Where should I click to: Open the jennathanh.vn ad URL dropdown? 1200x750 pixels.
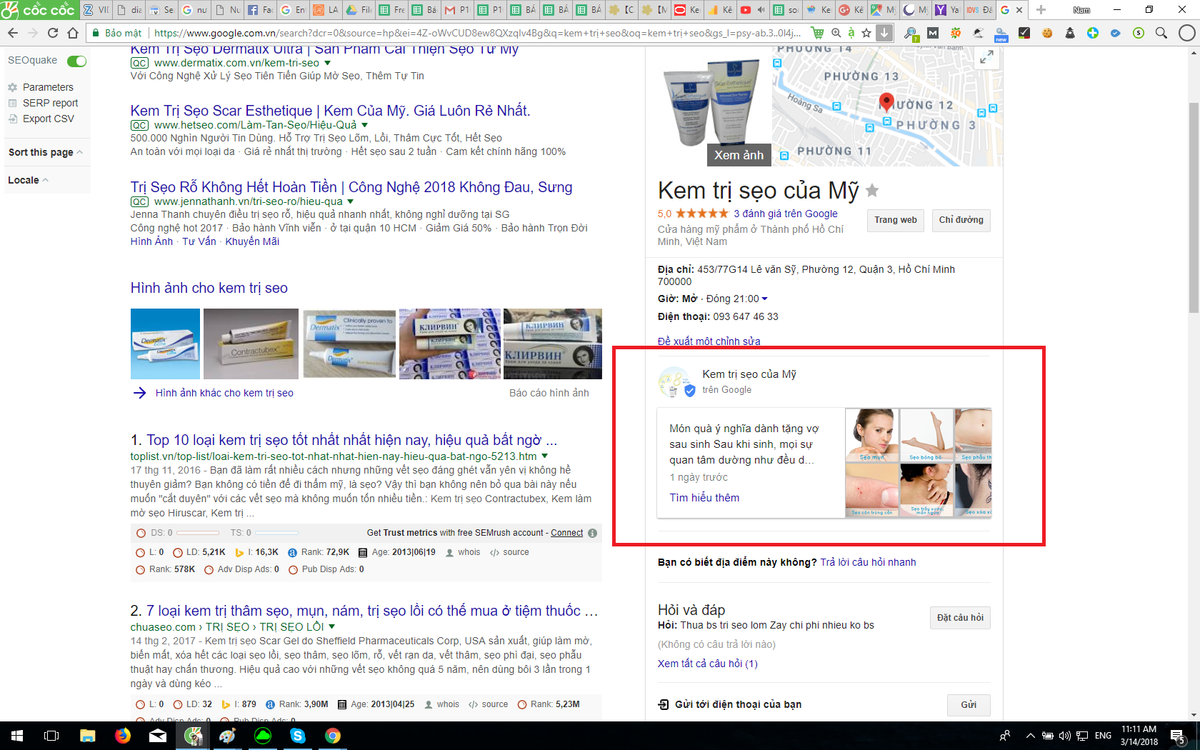350,201
